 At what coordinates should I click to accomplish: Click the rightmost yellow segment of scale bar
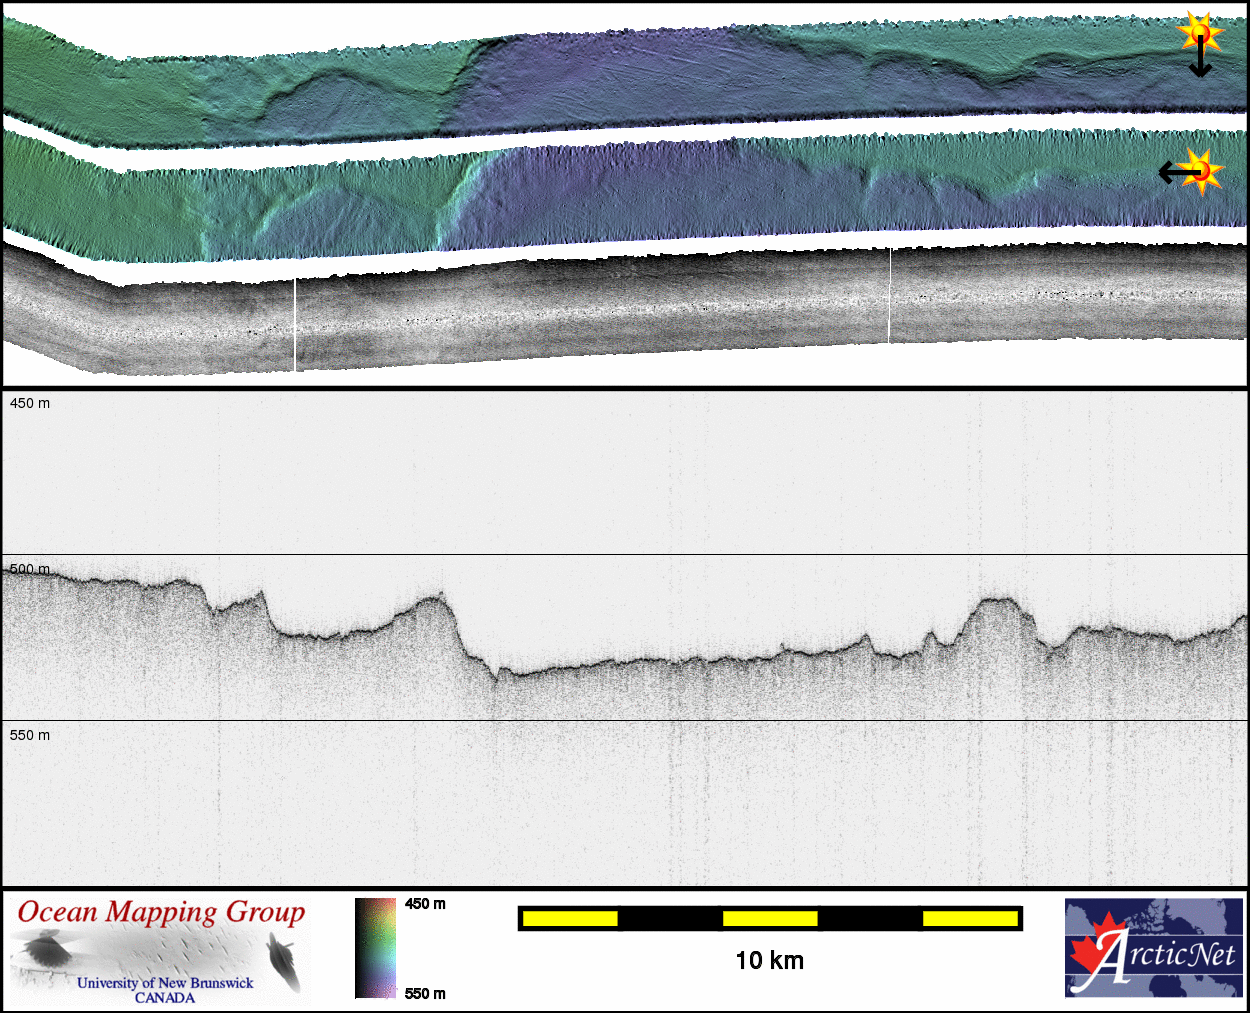point(970,918)
